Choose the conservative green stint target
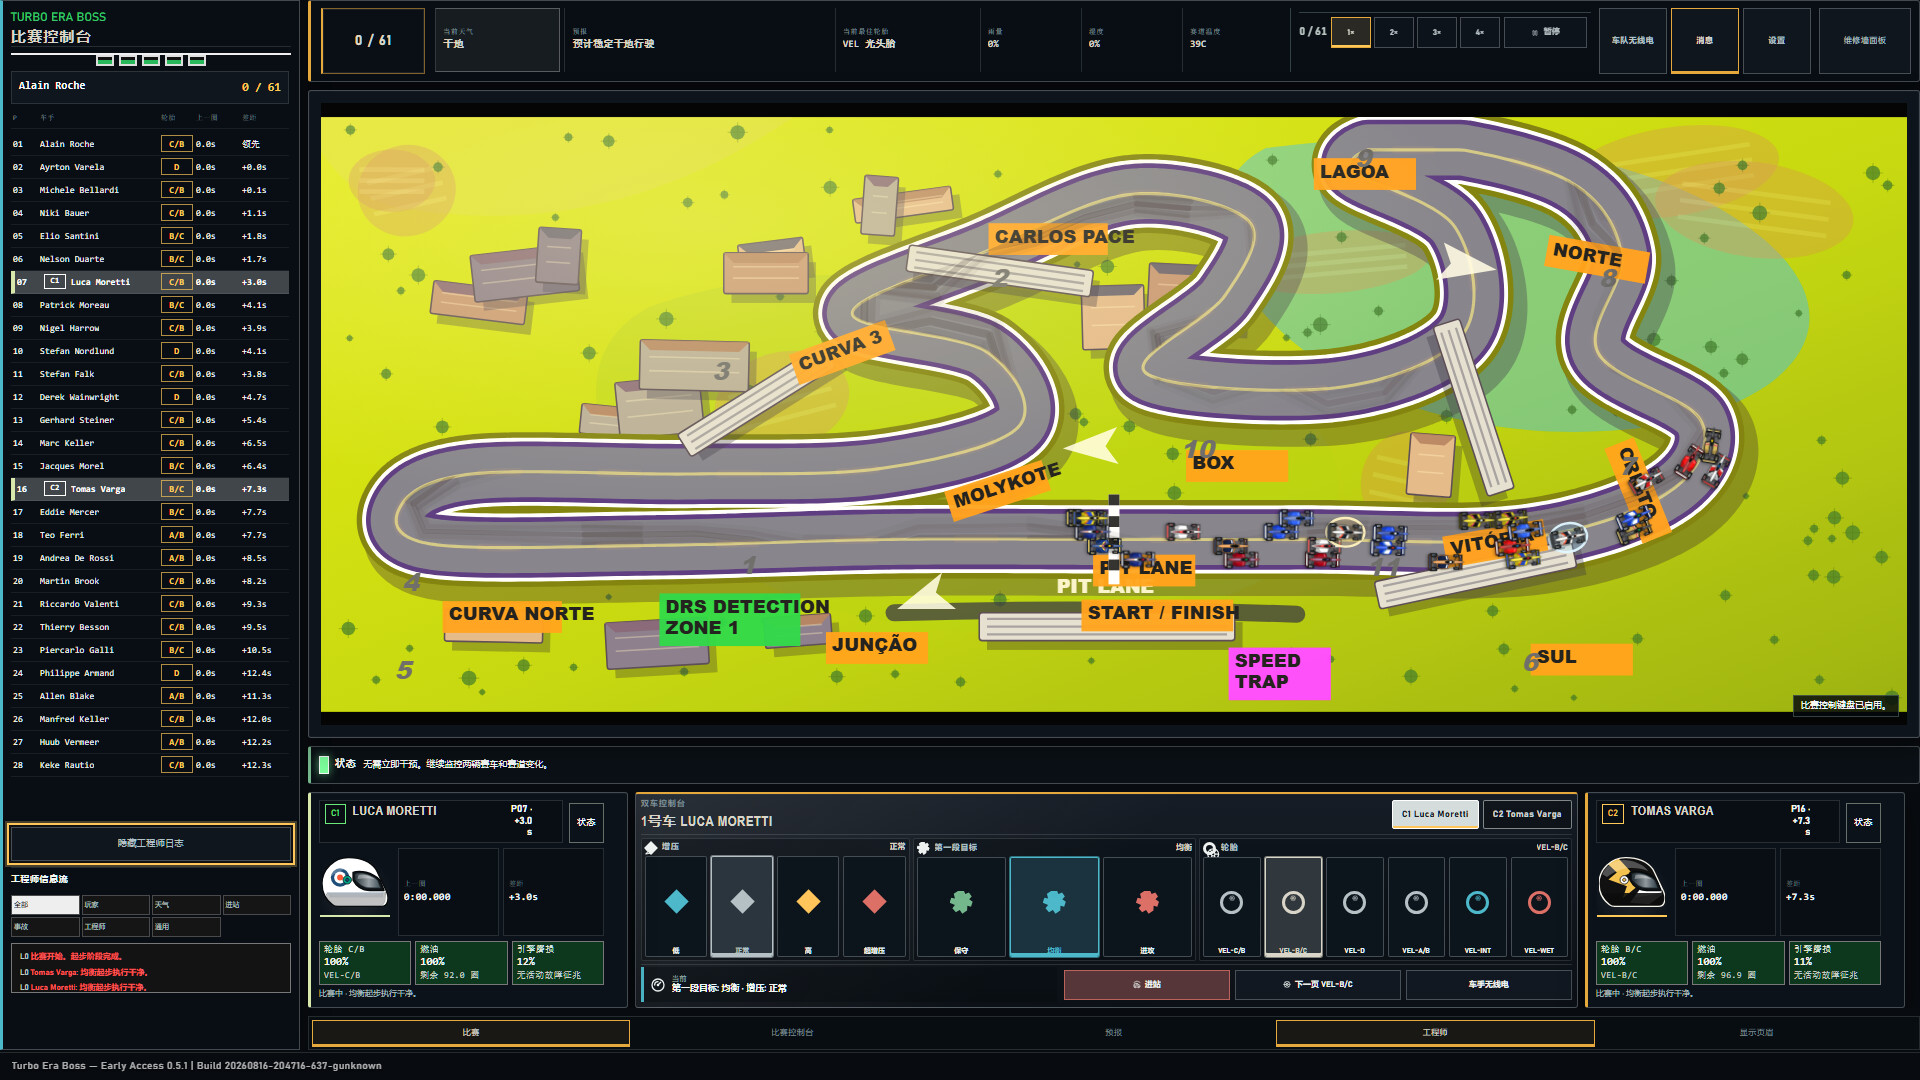This screenshot has width=1920, height=1080. [x=961, y=906]
